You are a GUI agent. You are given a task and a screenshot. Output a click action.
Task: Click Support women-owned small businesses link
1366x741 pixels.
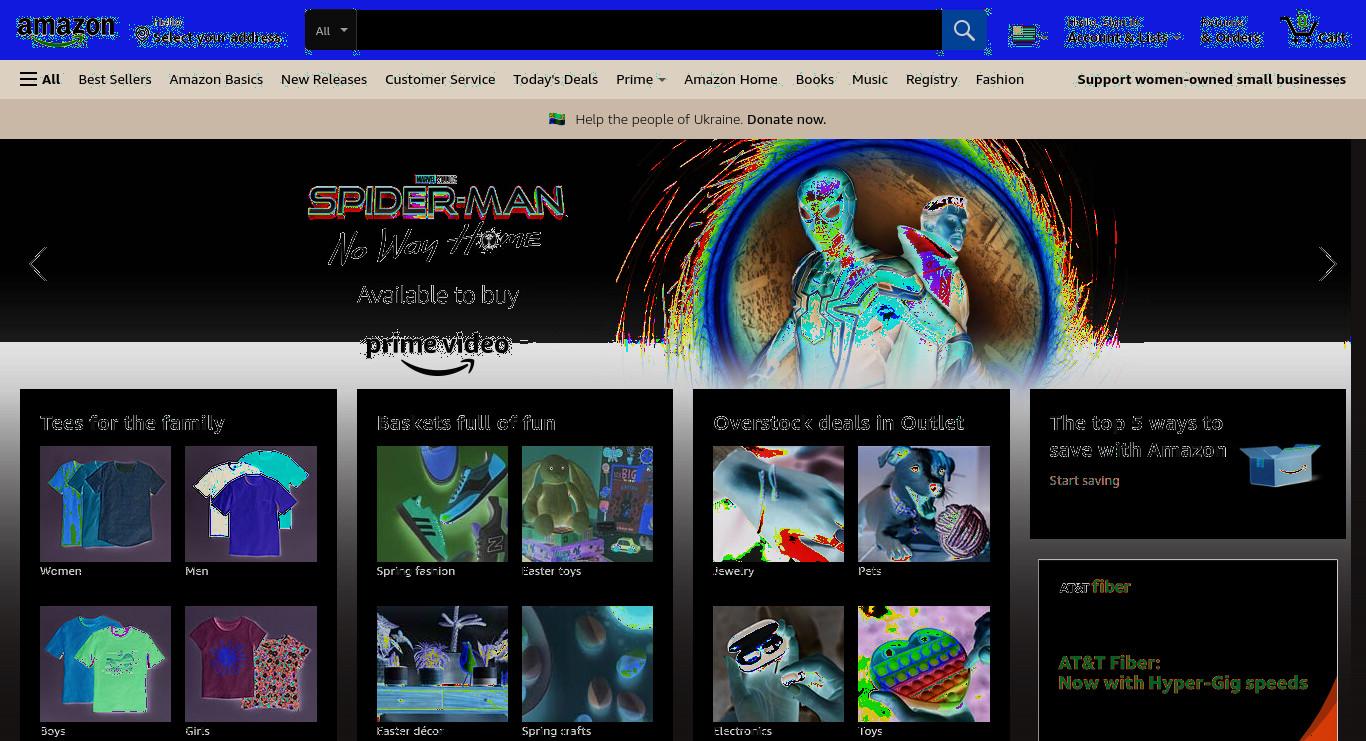click(1211, 79)
